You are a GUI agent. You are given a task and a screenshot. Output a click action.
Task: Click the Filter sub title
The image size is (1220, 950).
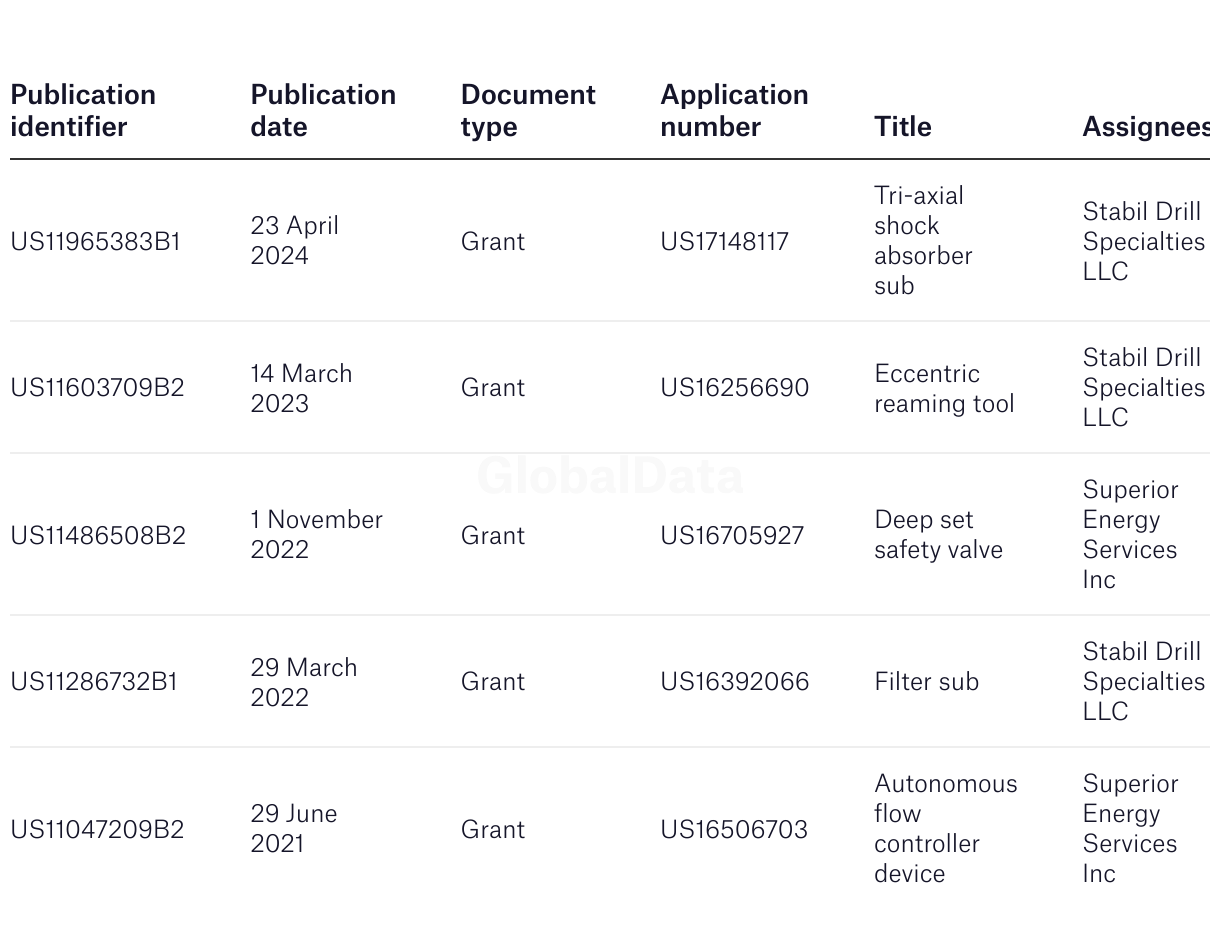click(926, 681)
